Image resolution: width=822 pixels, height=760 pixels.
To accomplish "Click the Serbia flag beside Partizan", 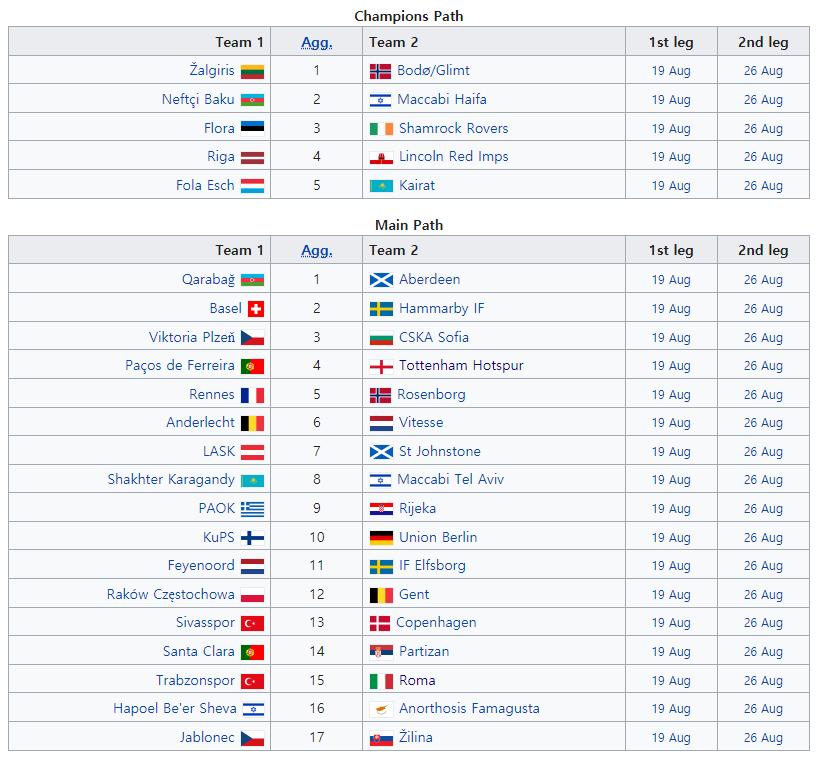I will click(x=381, y=652).
